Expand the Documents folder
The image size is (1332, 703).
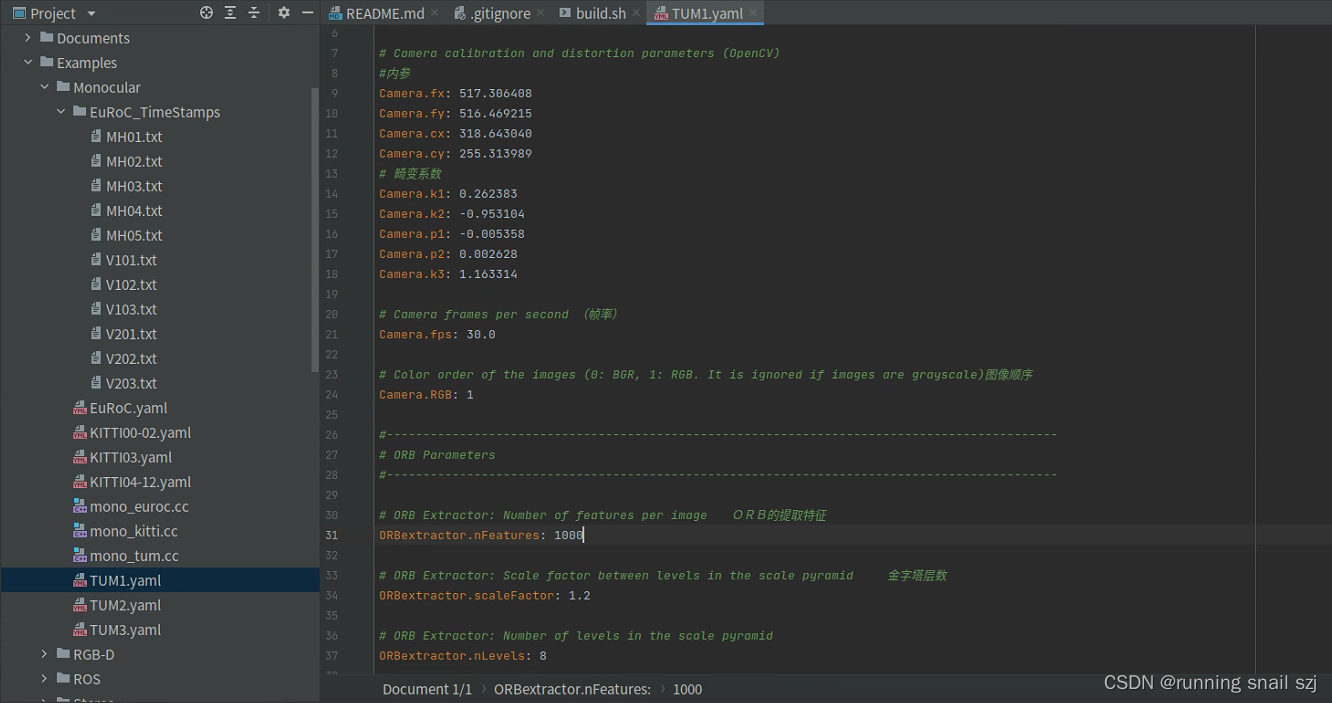tap(28, 38)
